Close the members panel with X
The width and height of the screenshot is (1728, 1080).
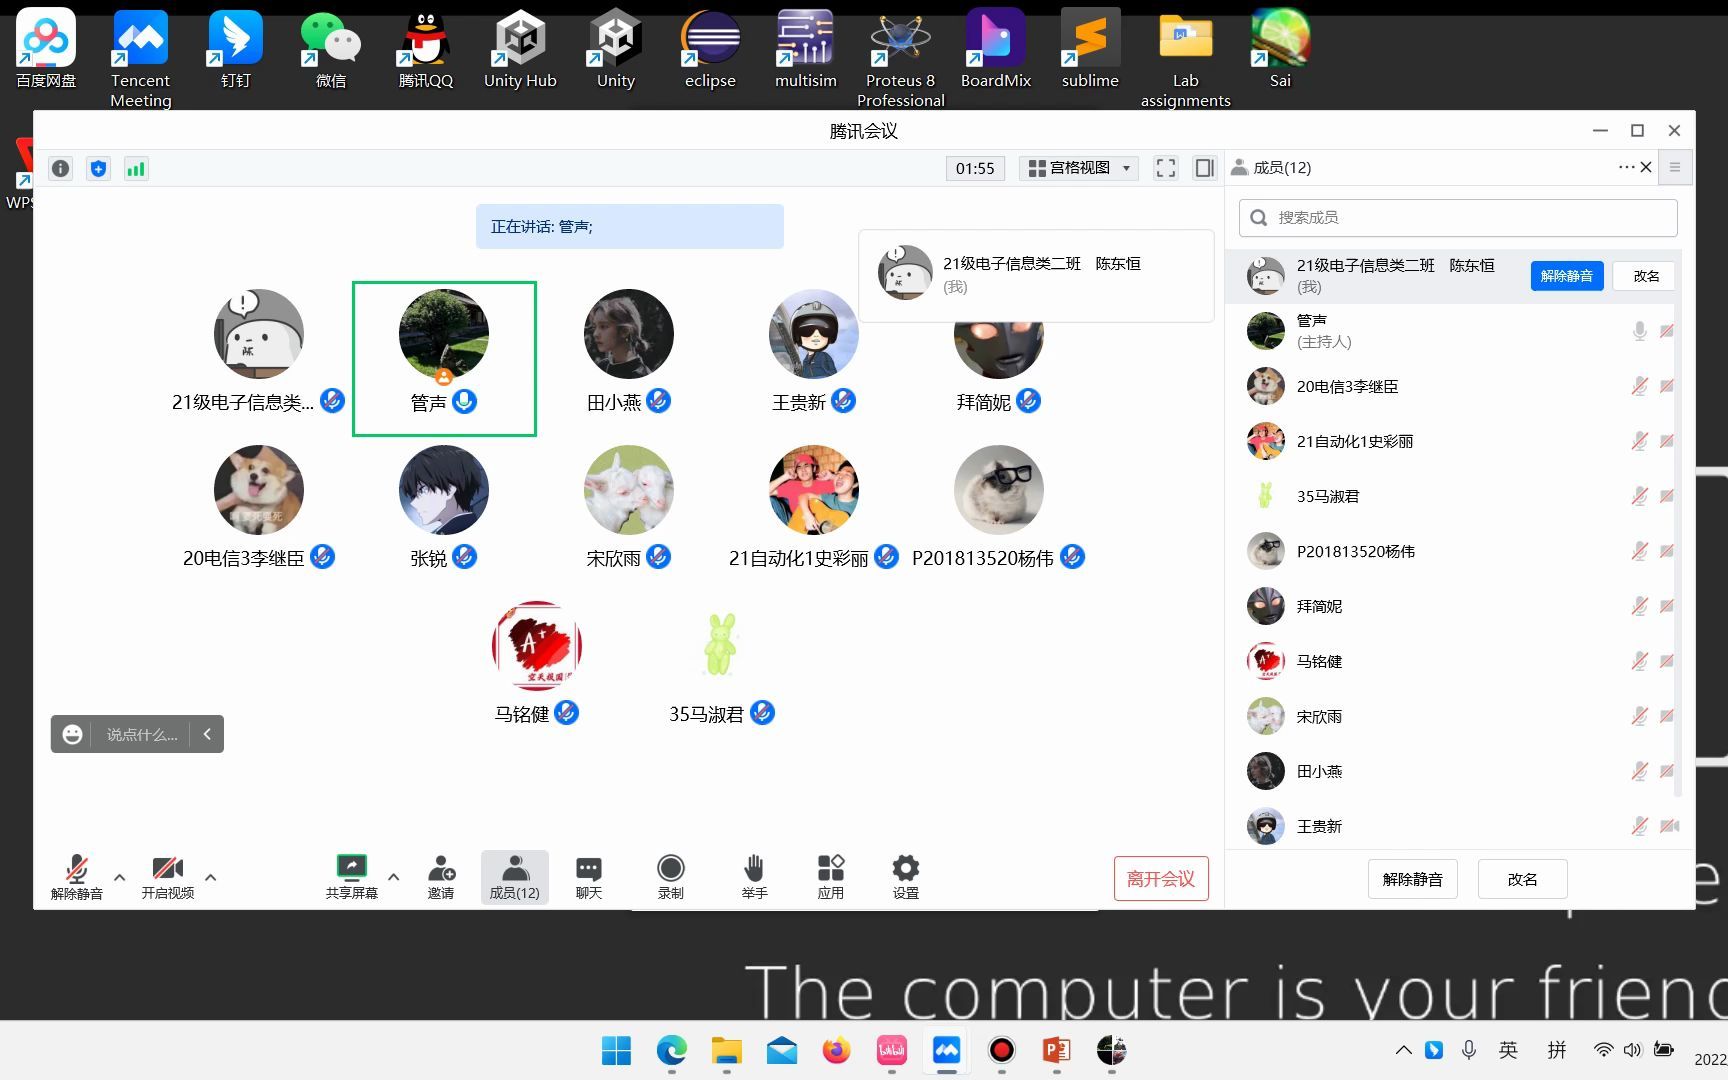[x=1646, y=167]
